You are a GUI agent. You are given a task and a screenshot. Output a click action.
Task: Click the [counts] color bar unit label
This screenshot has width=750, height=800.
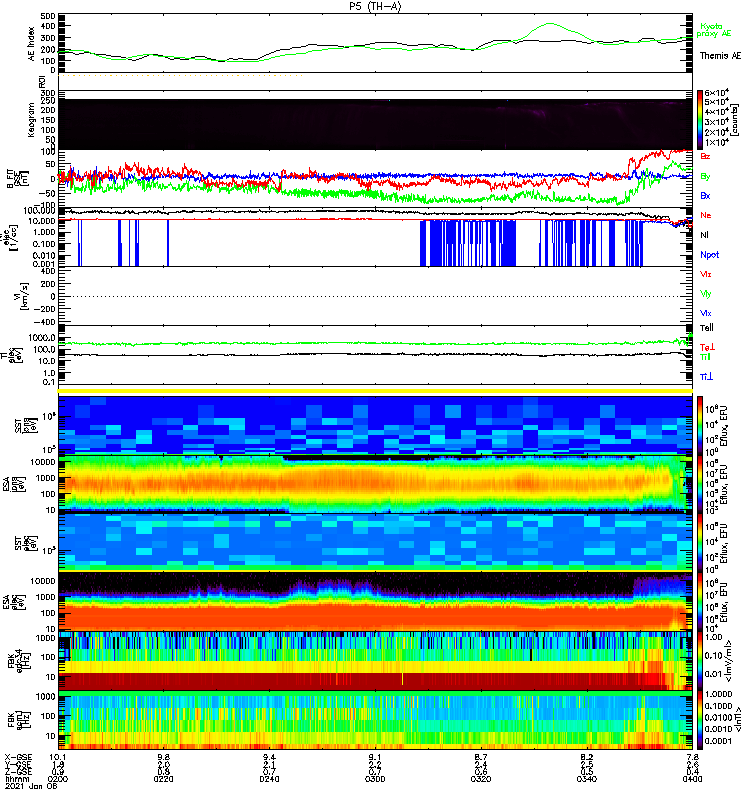[x=735, y=120]
